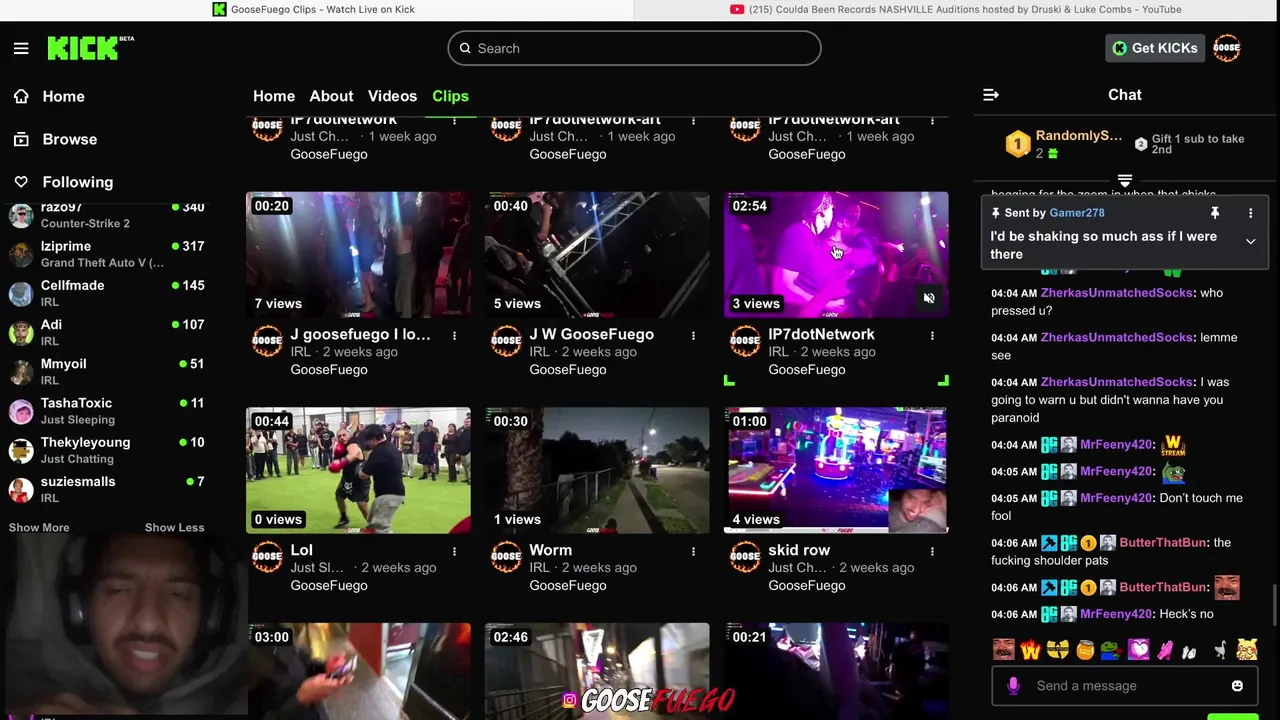Play the 00:40 J W GooseFuego clip
Screen dimensions: 1280x720
pos(597,255)
